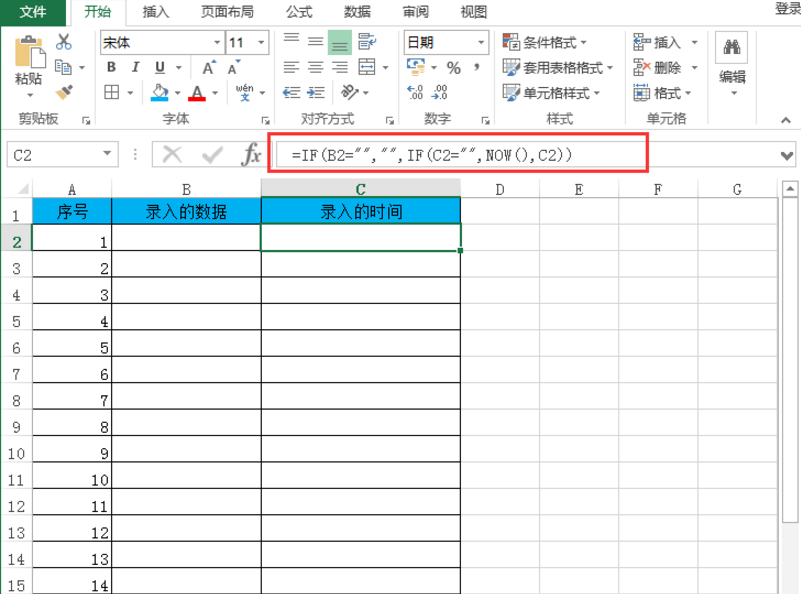Image resolution: width=801 pixels, height=594 pixels.
Task: Open the font name dropdown
Action: pyautogui.click(x=216, y=42)
